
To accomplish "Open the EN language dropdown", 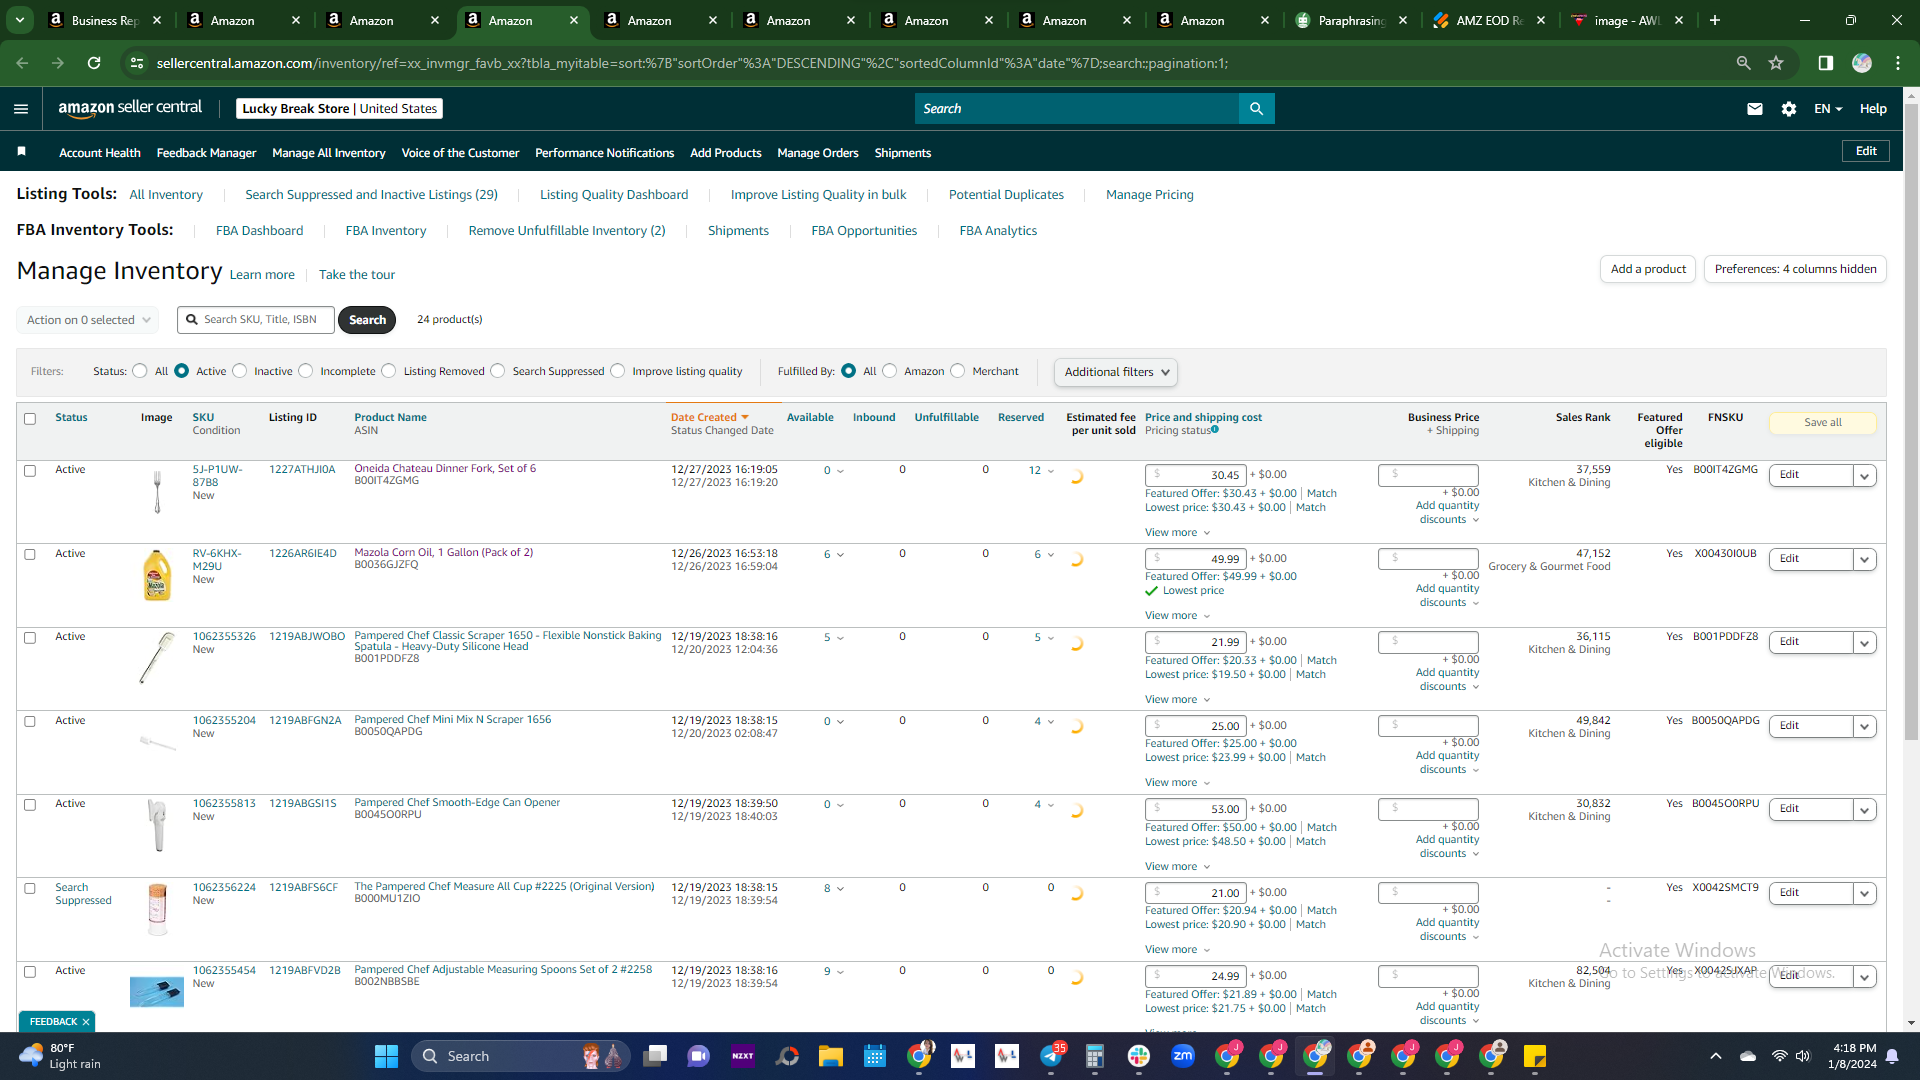I will coord(1828,109).
